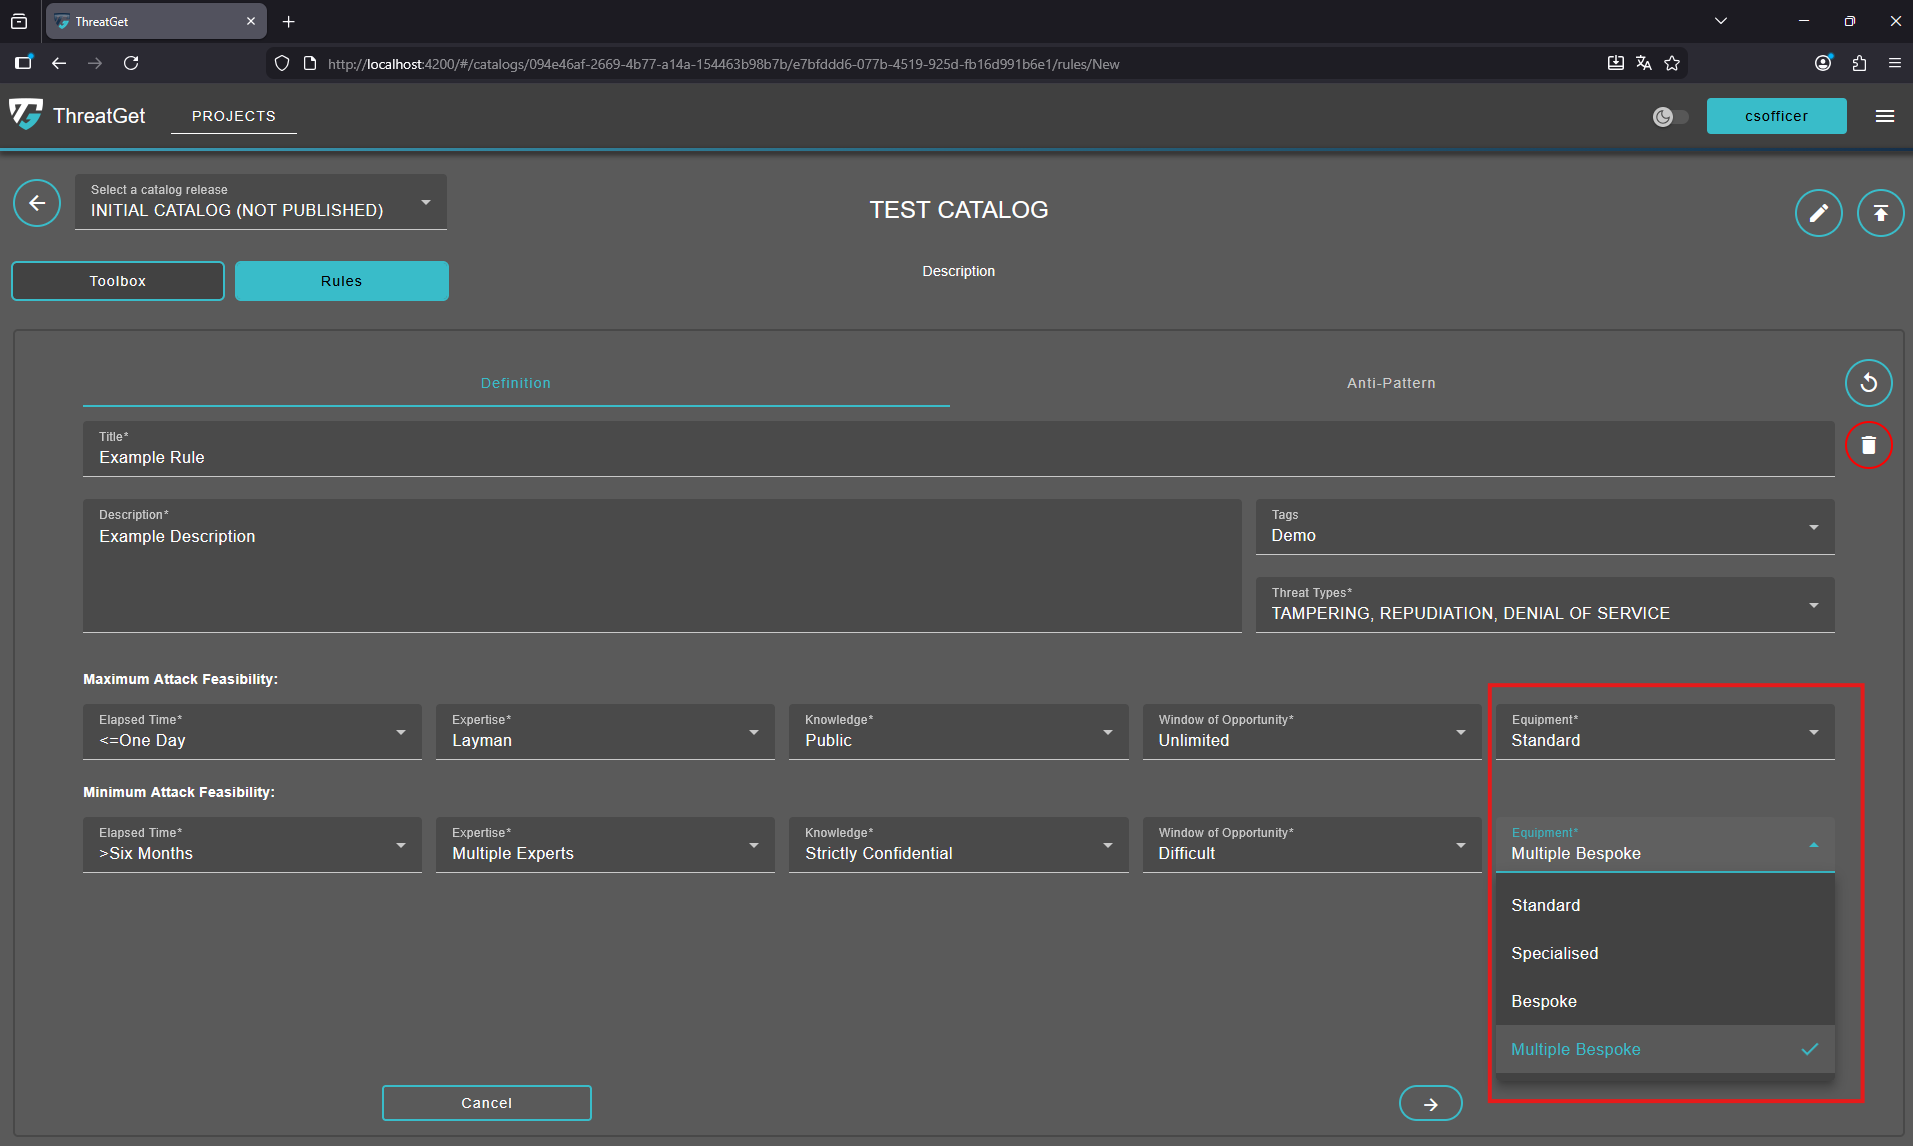Viewport: 1913px width, 1146px height.
Task: Select the Specialised equipment option
Action: [1554, 953]
